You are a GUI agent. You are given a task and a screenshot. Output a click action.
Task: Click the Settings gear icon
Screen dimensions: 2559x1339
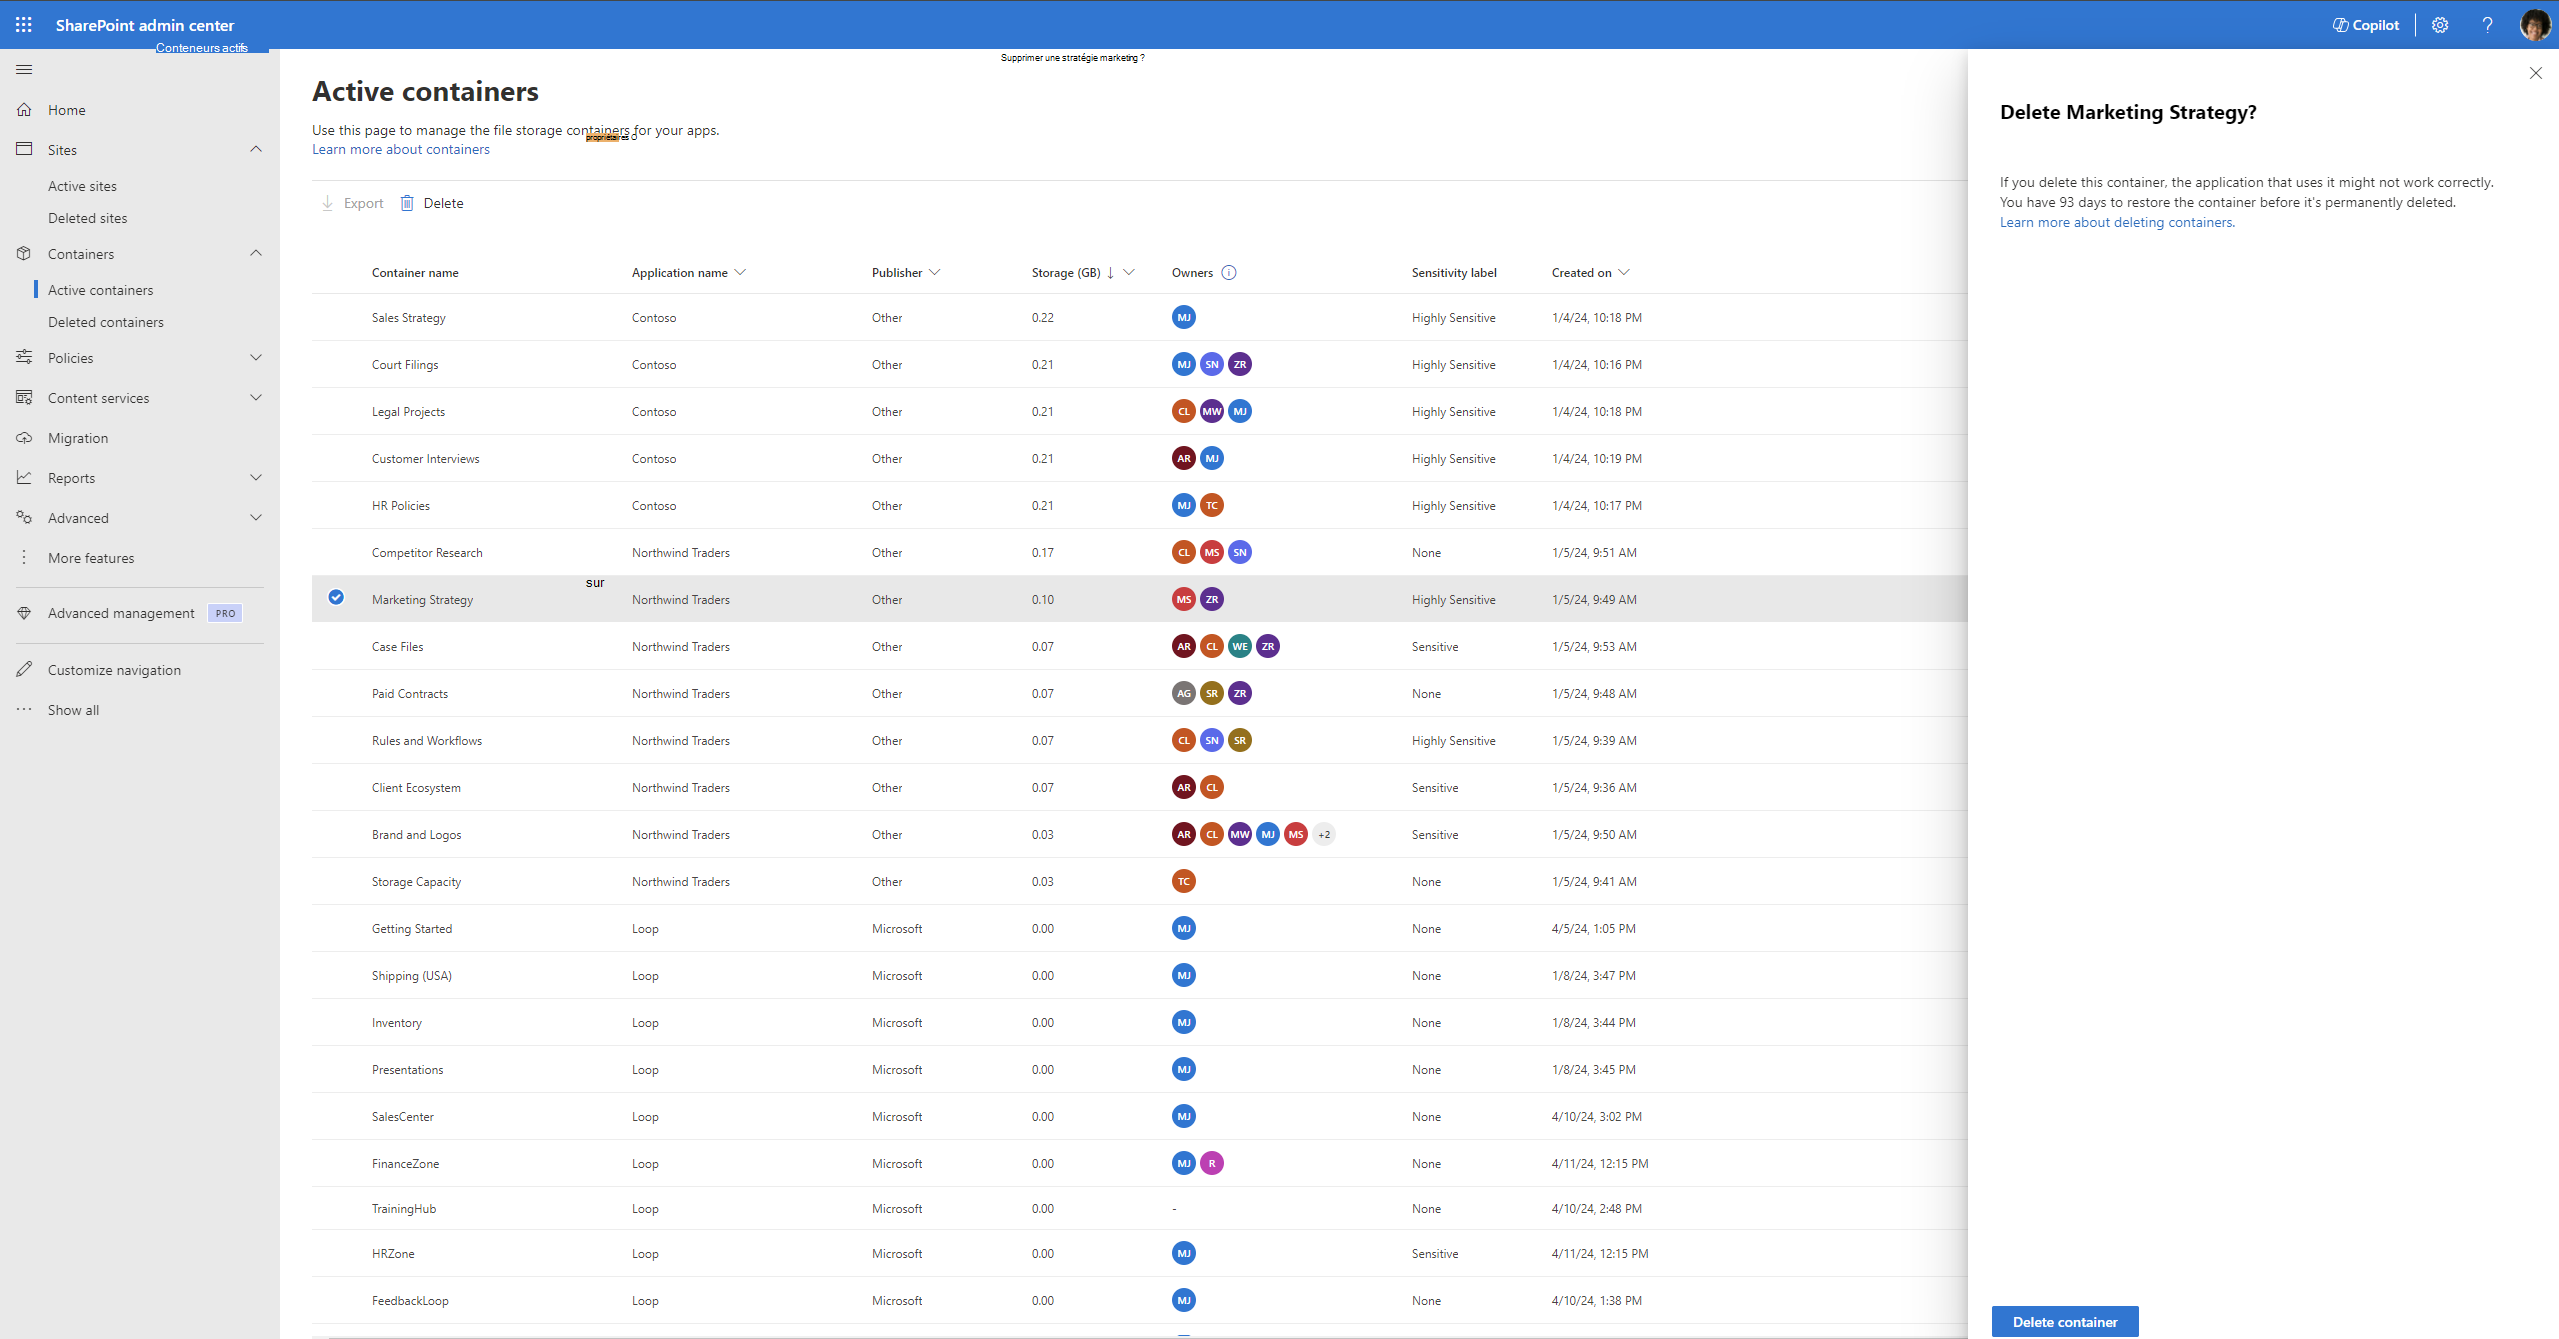coord(2439,24)
